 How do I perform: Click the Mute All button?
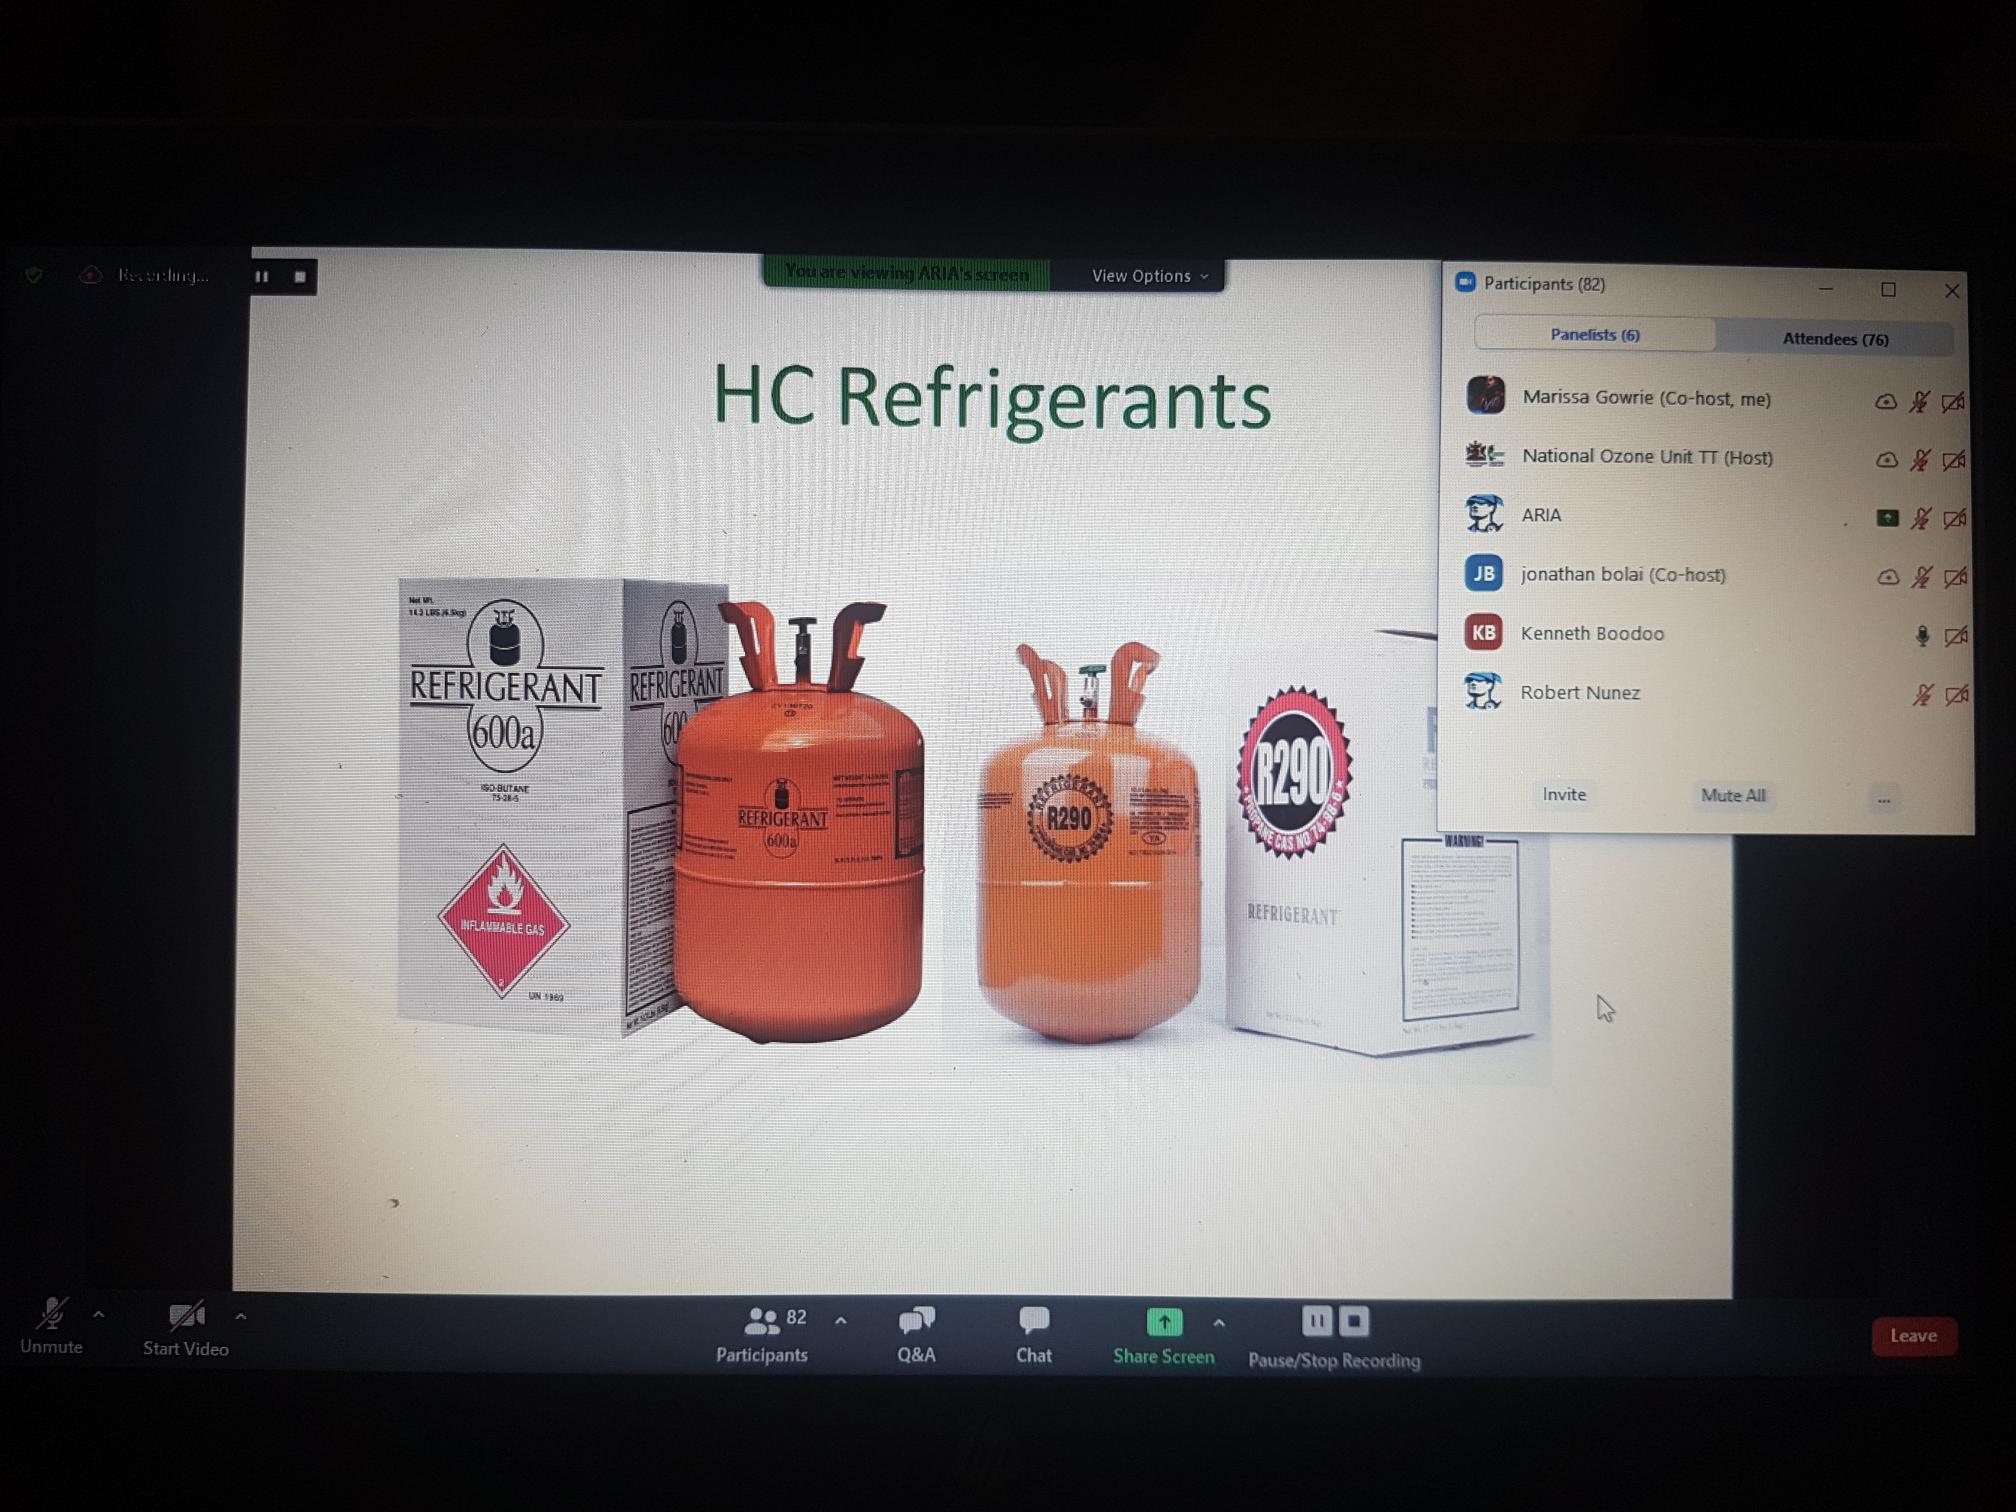pos(1732,796)
